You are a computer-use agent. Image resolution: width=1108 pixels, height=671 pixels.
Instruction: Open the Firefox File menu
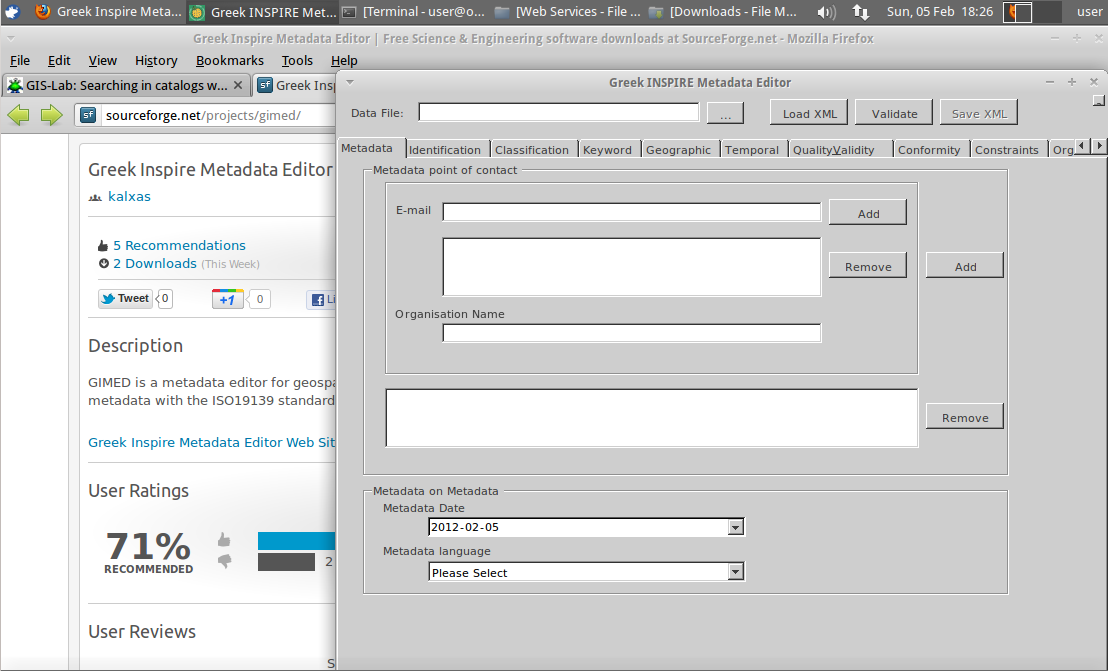click(20, 61)
